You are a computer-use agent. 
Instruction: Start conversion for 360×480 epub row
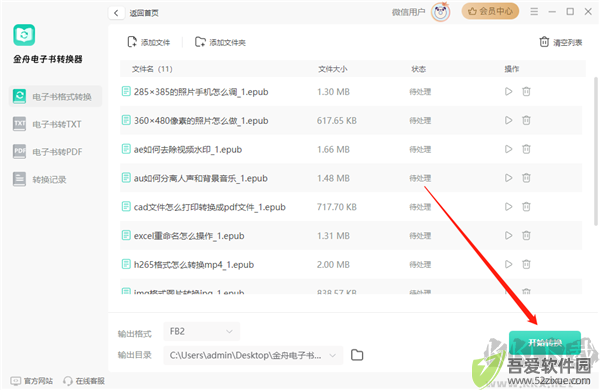(x=508, y=120)
